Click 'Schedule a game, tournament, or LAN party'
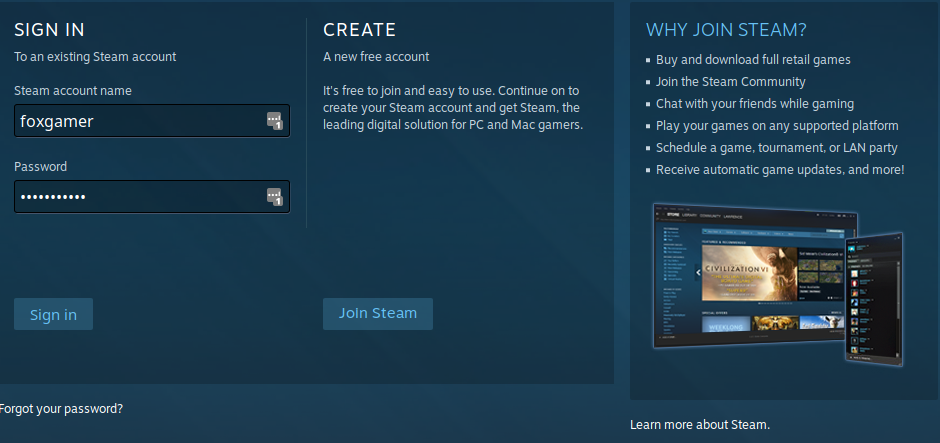Image resolution: width=940 pixels, height=443 pixels. [776, 147]
